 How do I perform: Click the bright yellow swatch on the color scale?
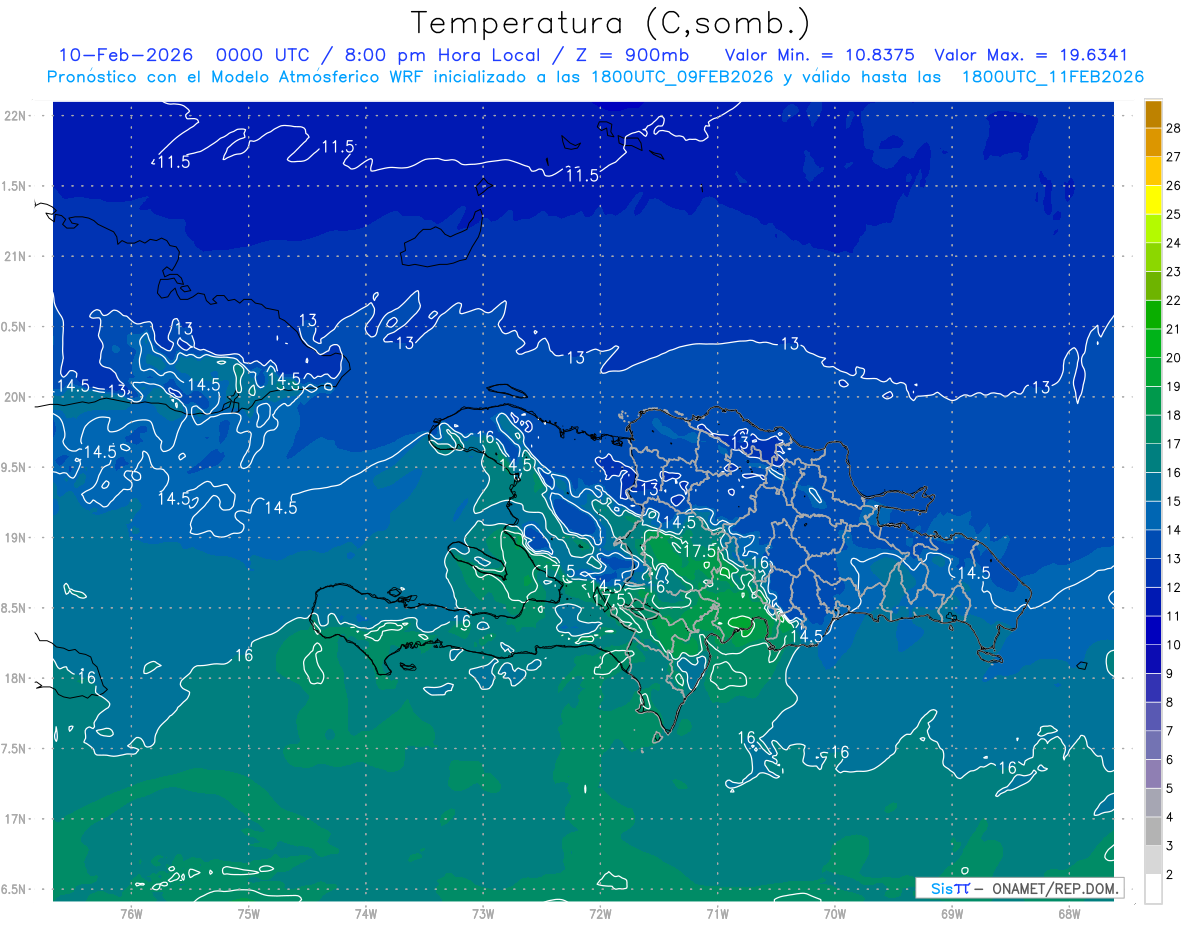(1153, 200)
